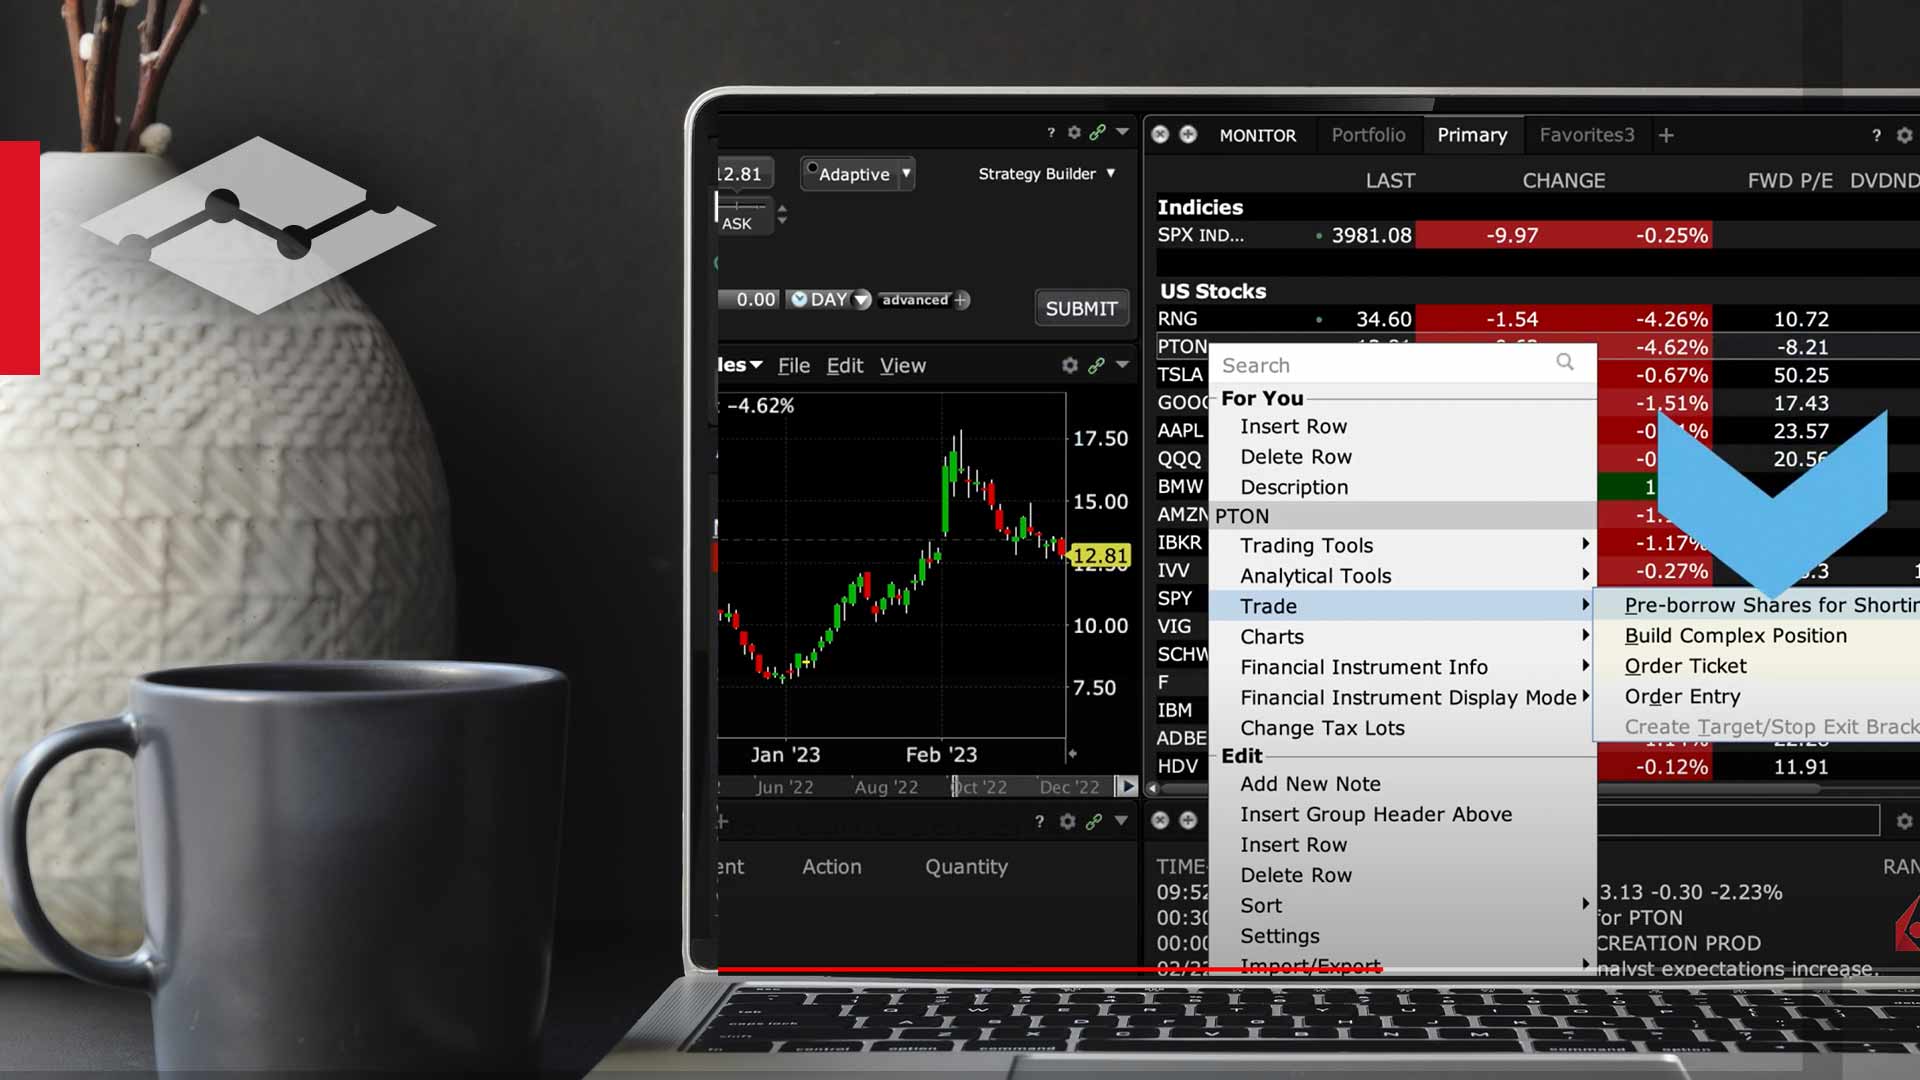The image size is (1920, 1080).
Task: Click the add Favorites3 plus icon
Action: pyautogui.click(x=1664, y=135)
